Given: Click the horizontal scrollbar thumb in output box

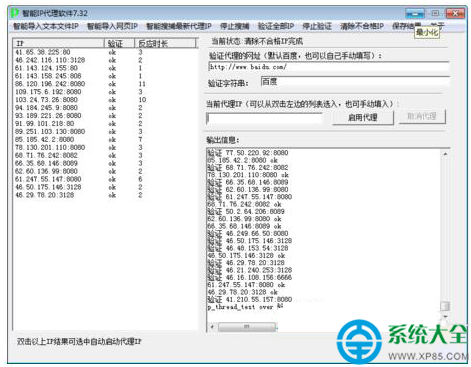Looking at the screenshot, I should click(247, 327).
